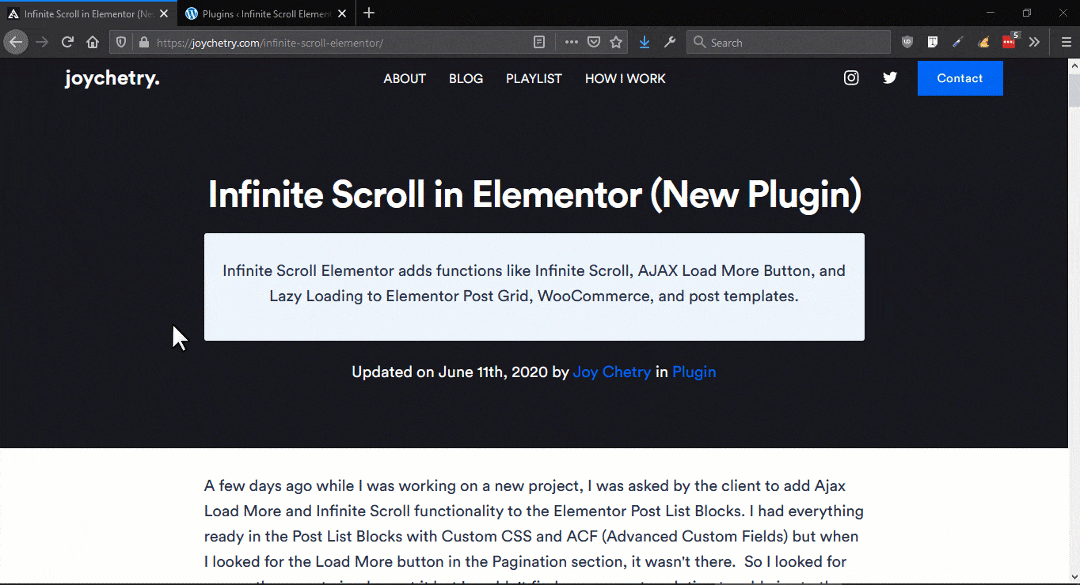This screenshot has height=585, width=1080.
Task: Open a new browser tab
Action: point(369,13)
